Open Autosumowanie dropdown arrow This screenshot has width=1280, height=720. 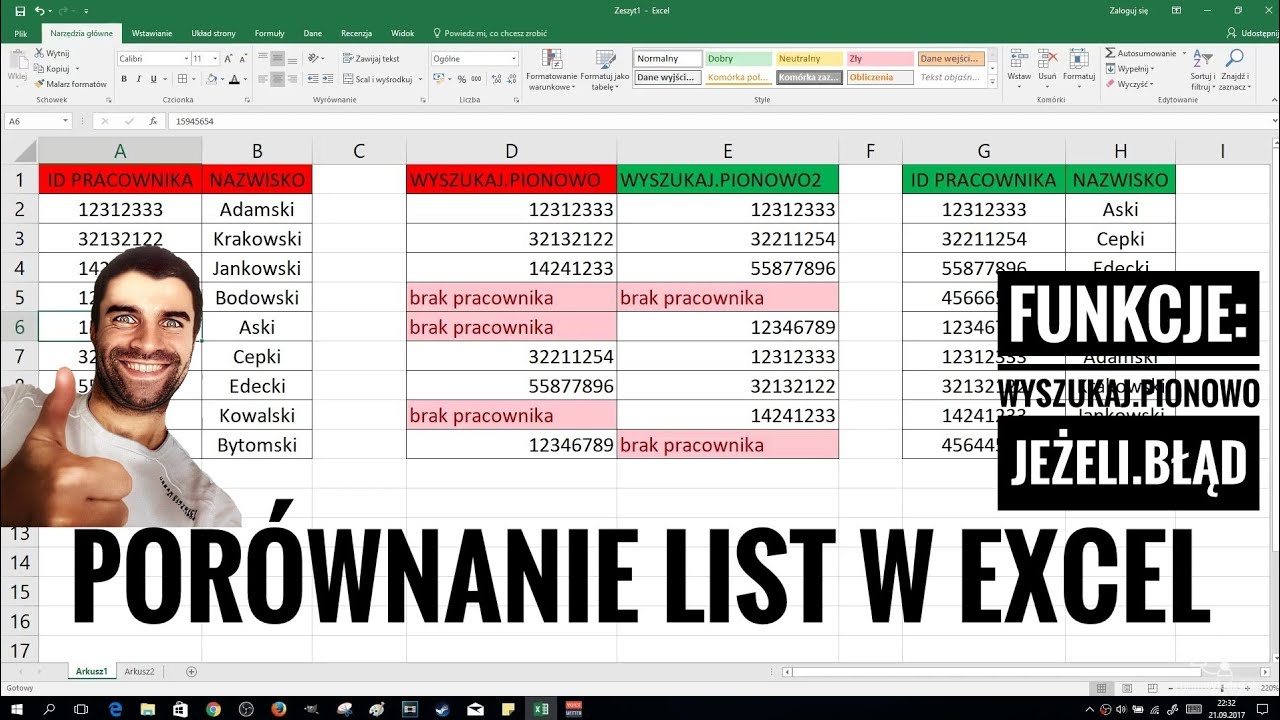(x=1184, y=53)
